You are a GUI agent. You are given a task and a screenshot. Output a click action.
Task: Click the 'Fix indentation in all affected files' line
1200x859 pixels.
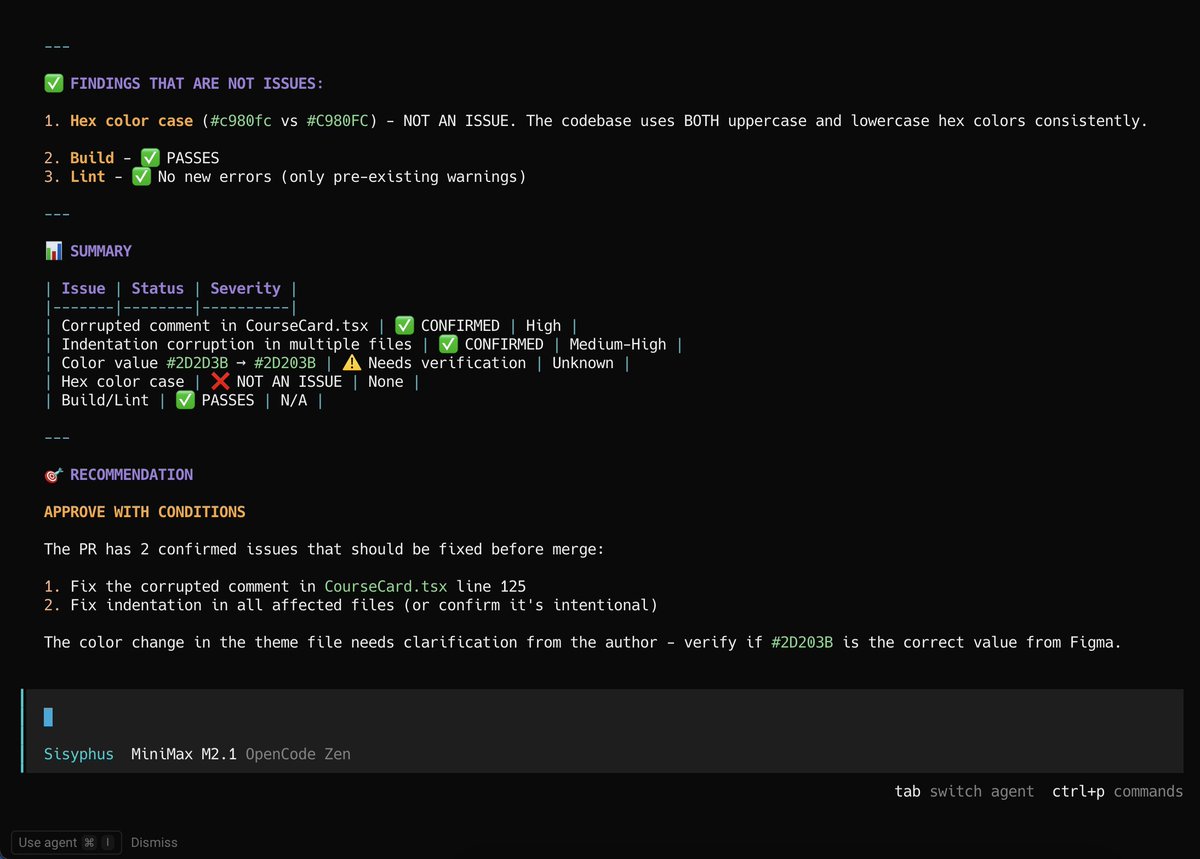351,605
